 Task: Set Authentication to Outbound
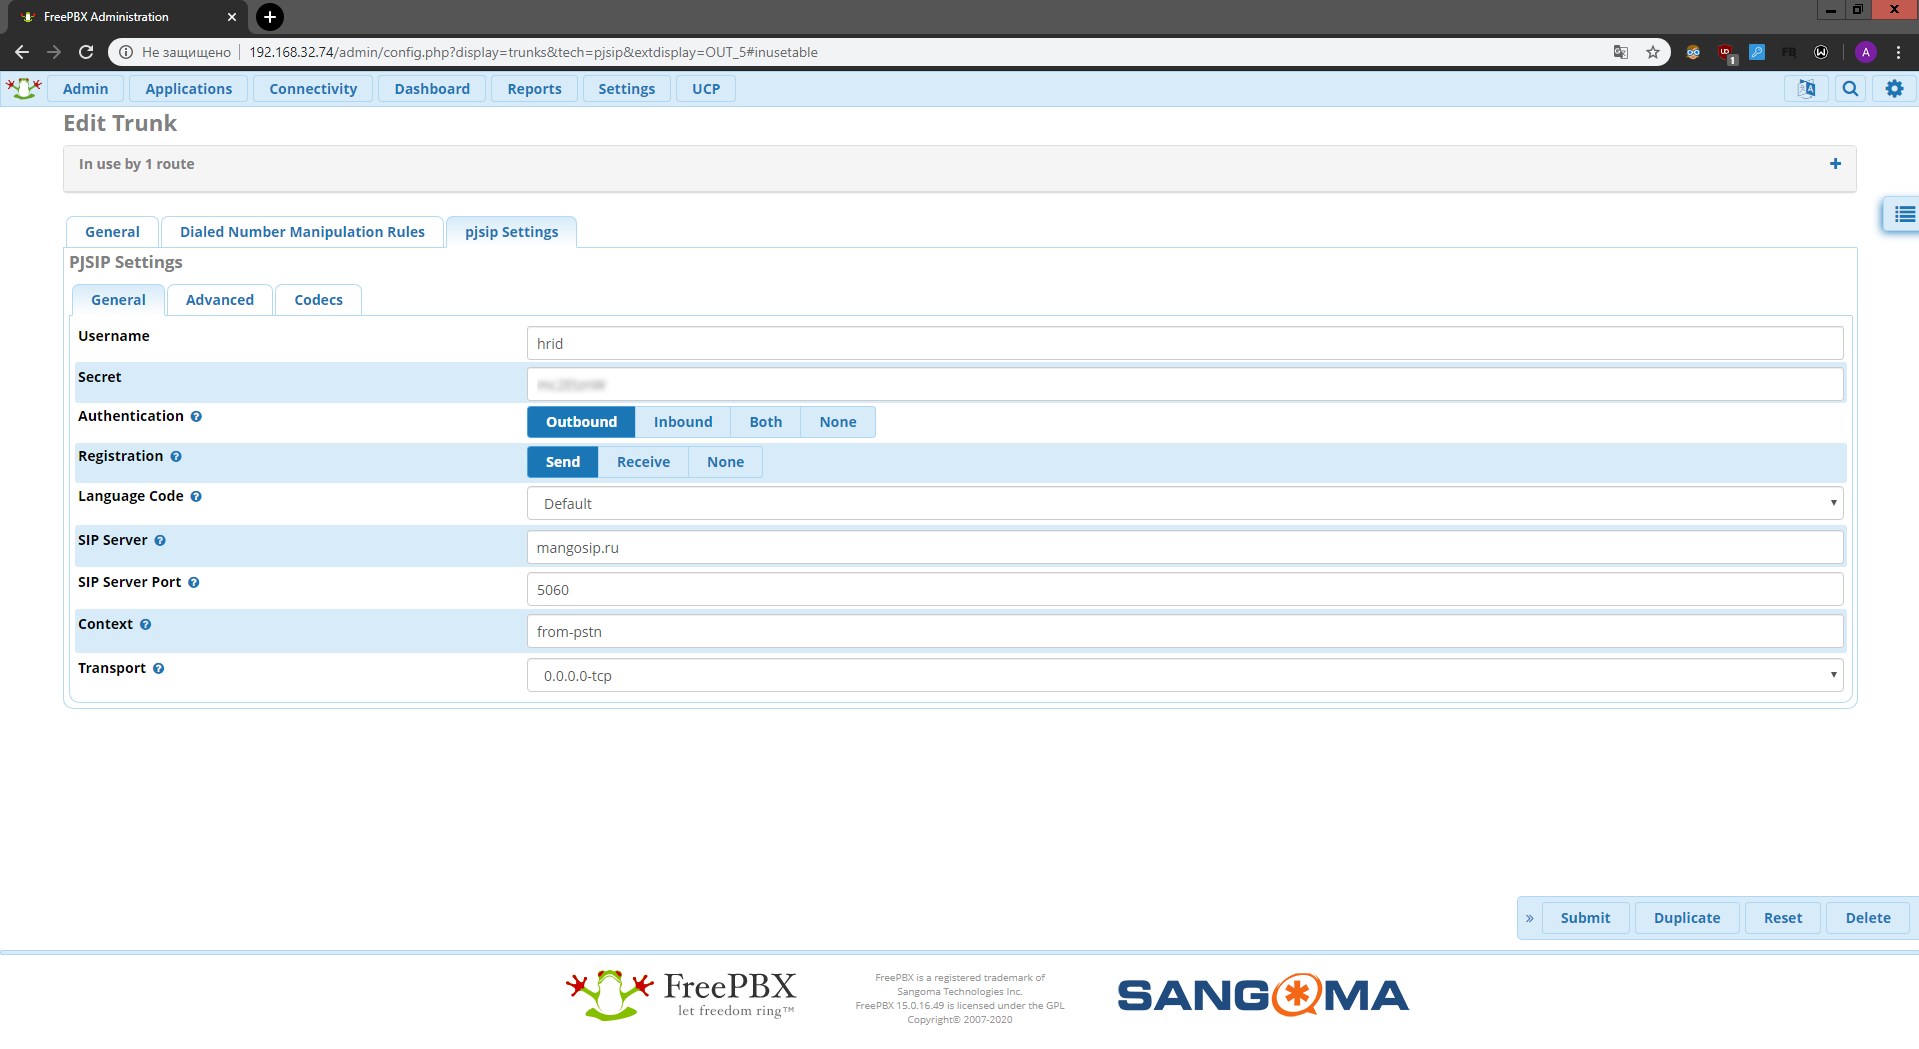click(x=581, y=422)
